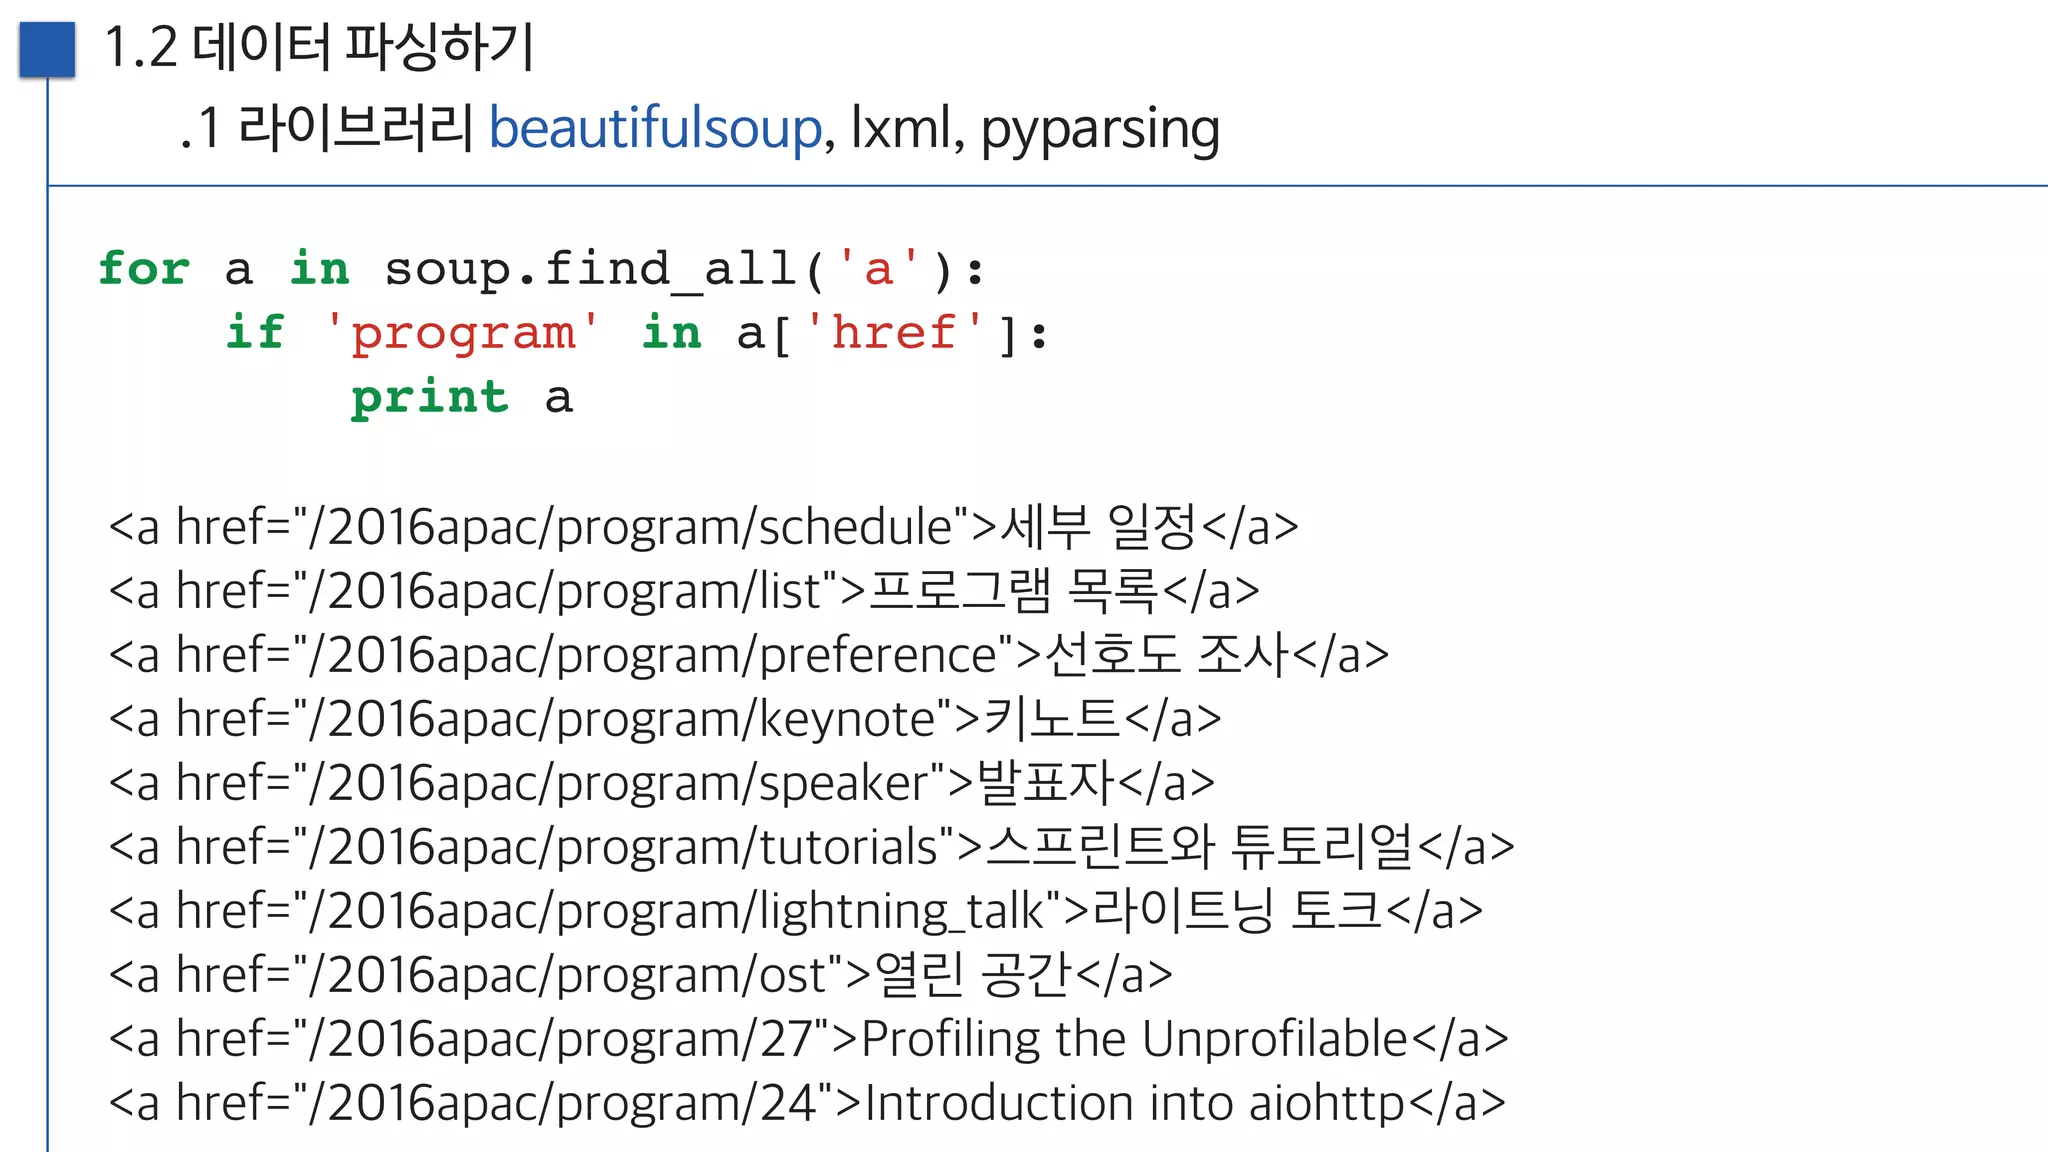
Task: Click 'lxml, pyparsing' in the subtitle
Action: (1035, 129)
